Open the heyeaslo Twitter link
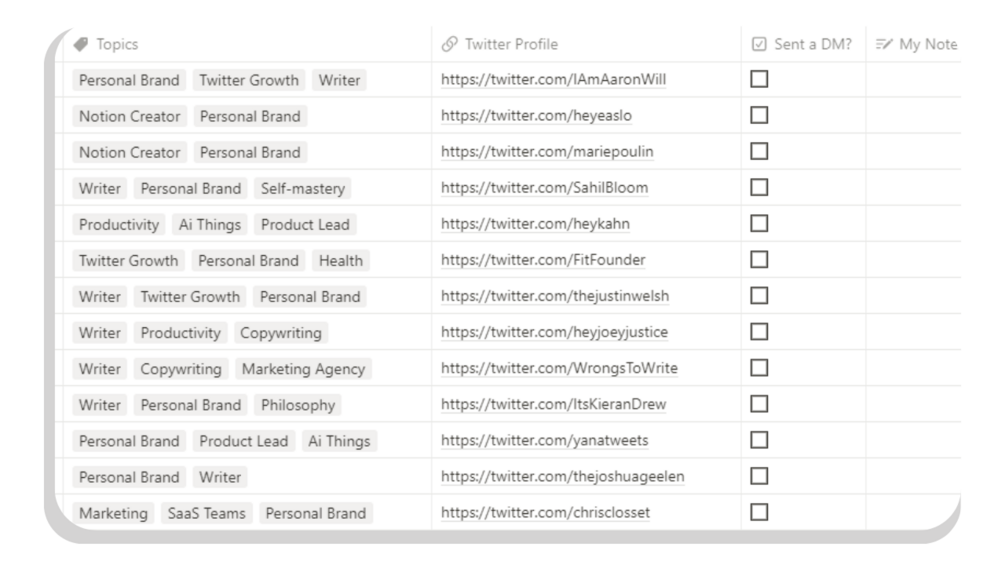 [536, 116]
